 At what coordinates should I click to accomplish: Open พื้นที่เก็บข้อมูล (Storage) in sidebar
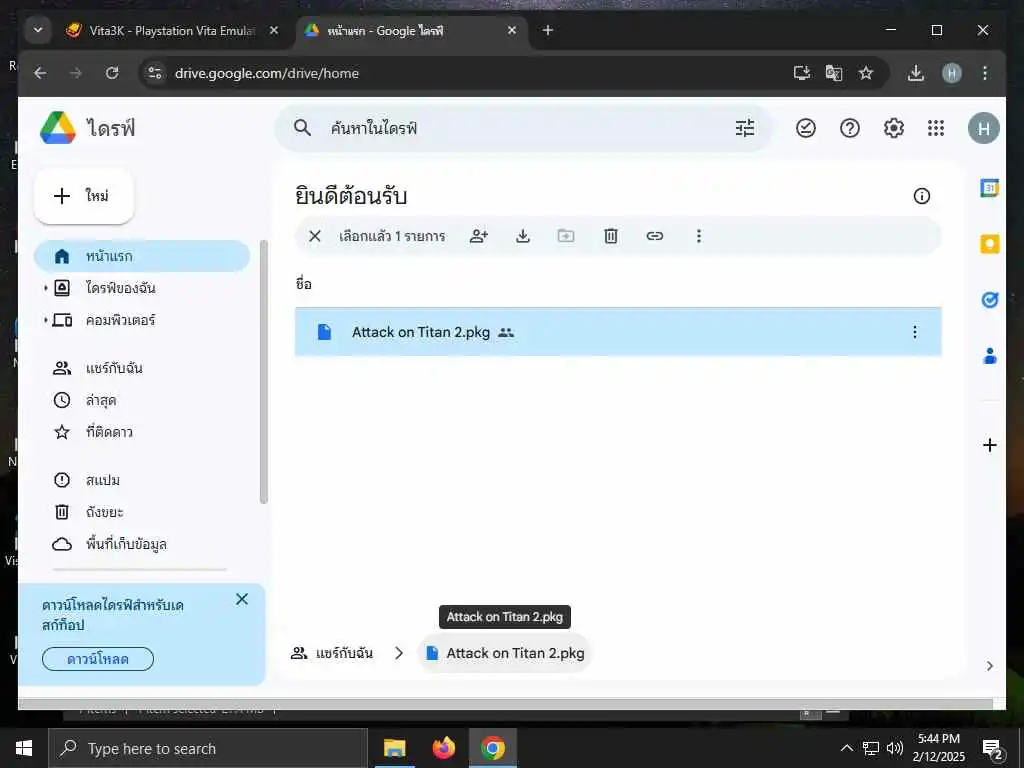pyautogui.click(x=142, y=544)
